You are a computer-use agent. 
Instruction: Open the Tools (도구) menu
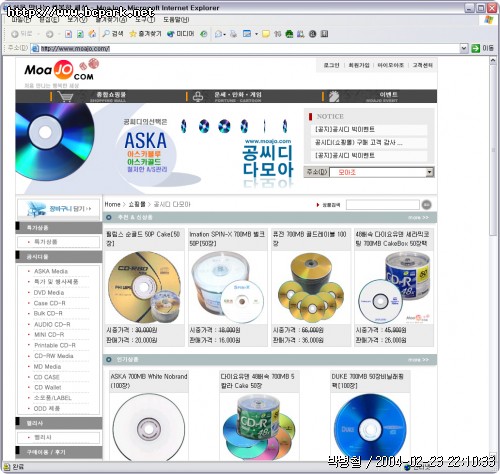[145, 20]
